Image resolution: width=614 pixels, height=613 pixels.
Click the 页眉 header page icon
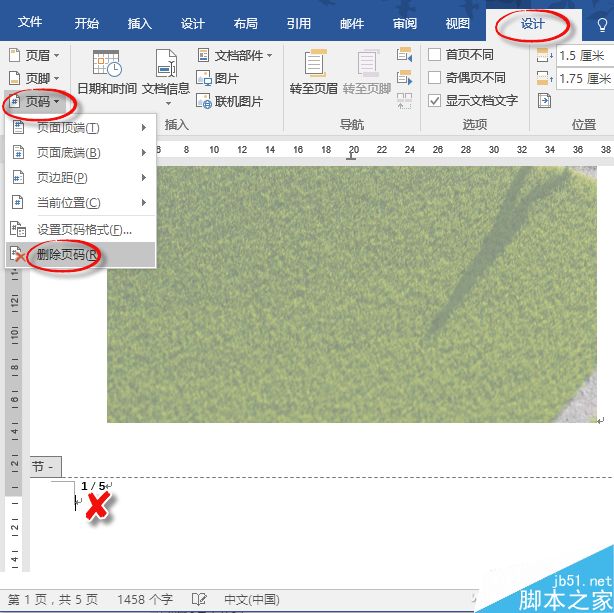14,55
